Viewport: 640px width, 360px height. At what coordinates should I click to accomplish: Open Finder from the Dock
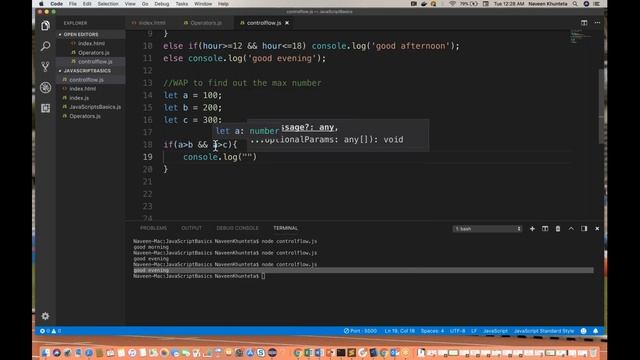tap(45, 353)
